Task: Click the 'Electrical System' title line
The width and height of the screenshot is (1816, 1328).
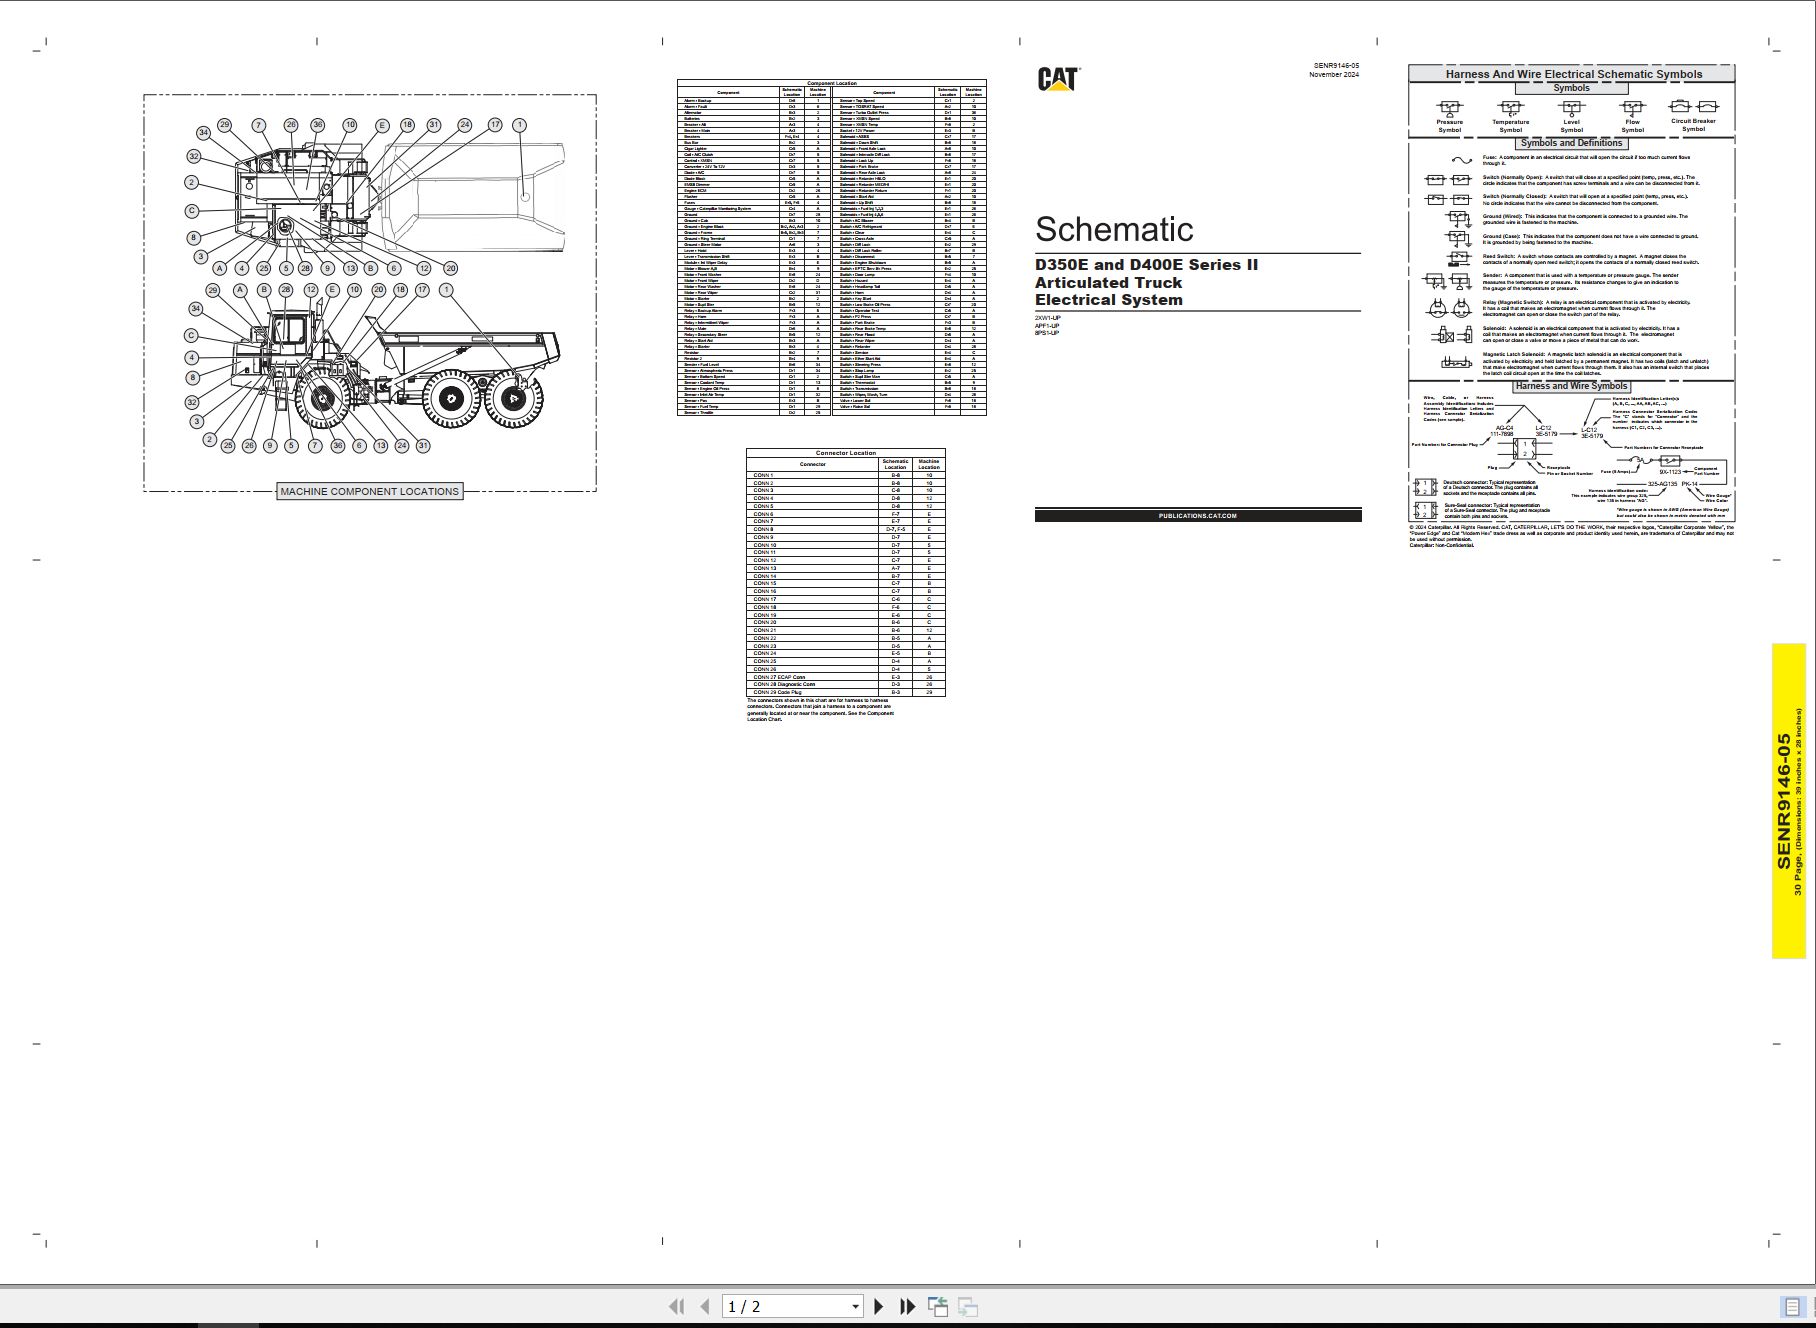Action: [x=1108, y=300]
